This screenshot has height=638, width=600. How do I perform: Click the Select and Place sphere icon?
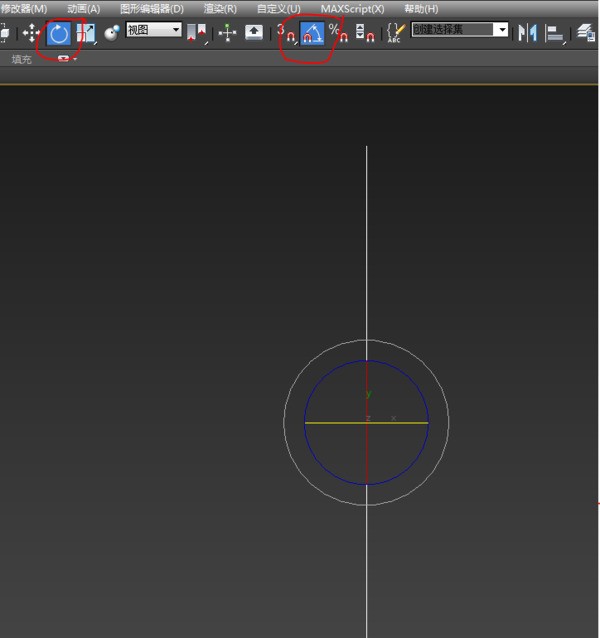click(111, 33)
